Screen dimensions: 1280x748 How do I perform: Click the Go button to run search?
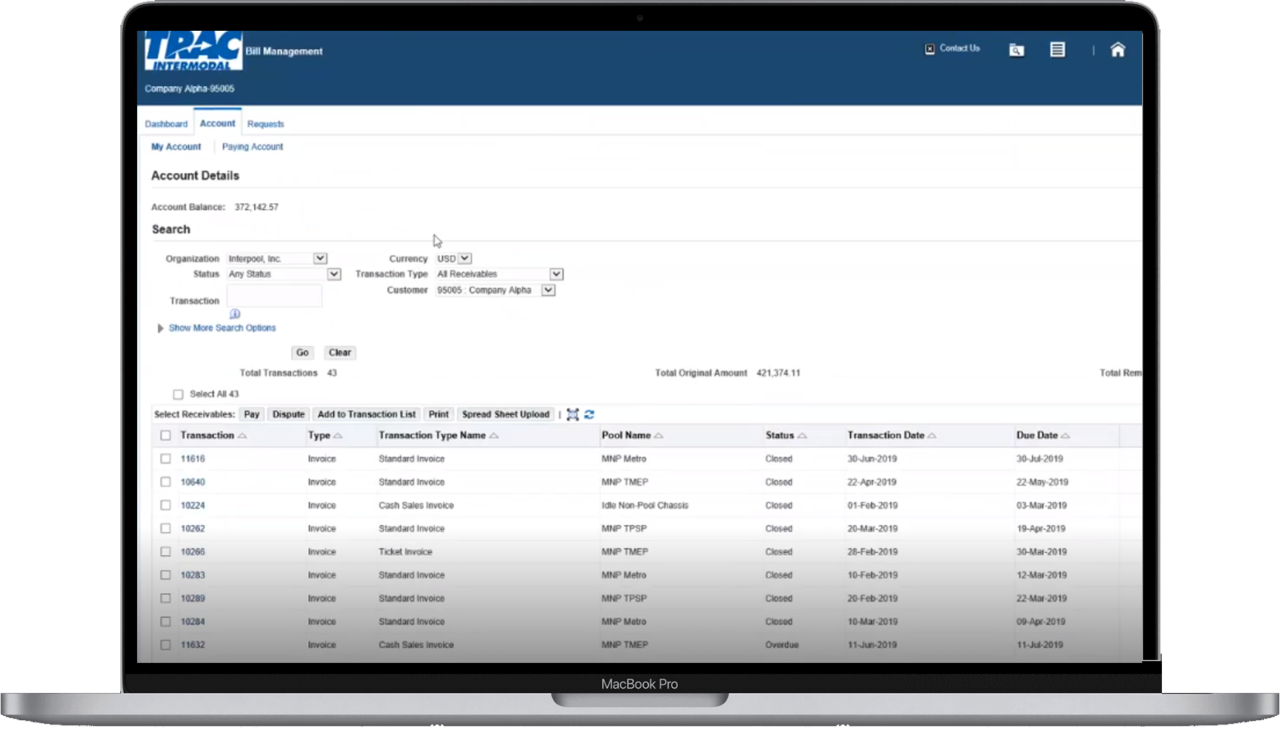click(x=302, y=352)
